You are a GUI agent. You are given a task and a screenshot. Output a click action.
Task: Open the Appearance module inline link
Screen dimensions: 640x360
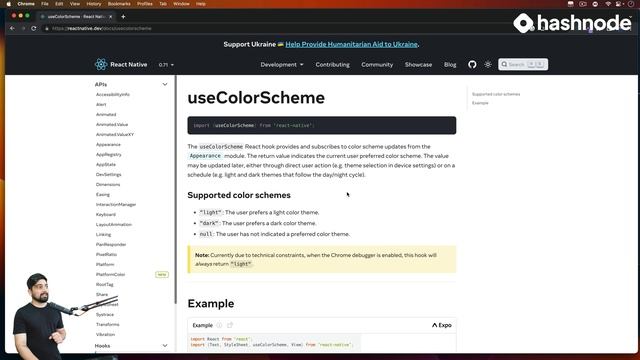coord(205,156)
